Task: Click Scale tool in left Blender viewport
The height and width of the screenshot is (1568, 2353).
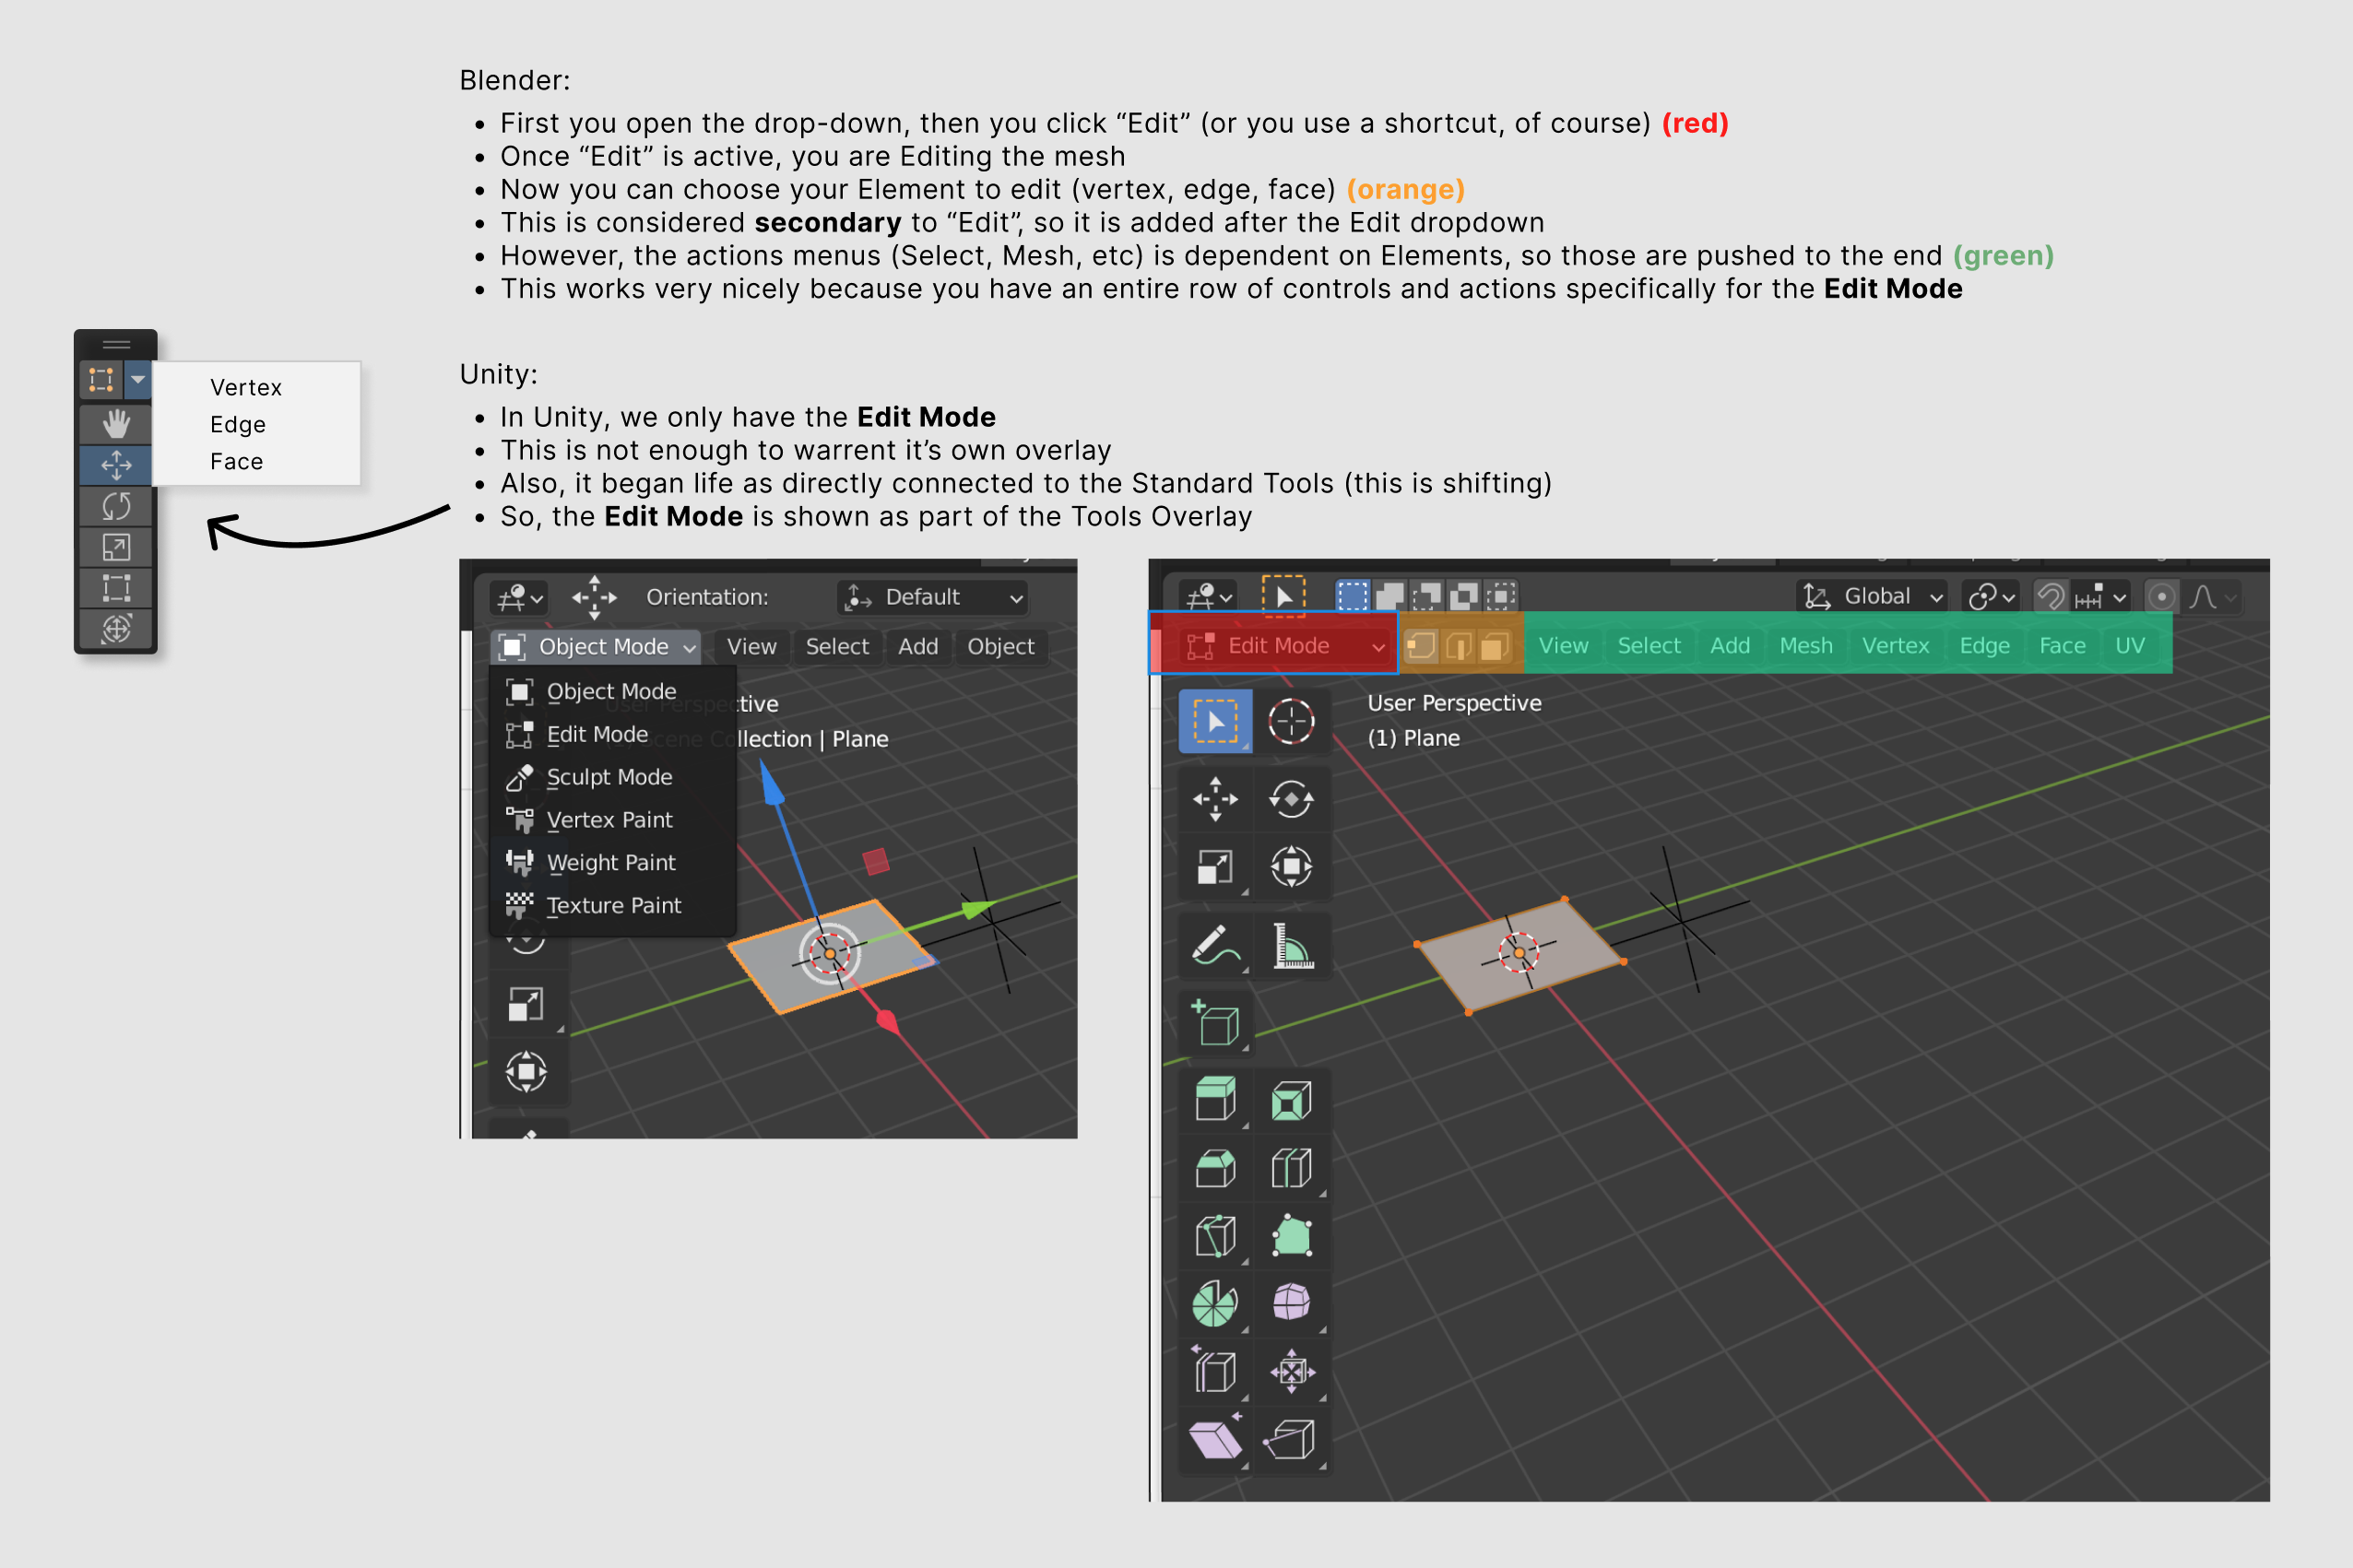Action: coord(526,1004)
